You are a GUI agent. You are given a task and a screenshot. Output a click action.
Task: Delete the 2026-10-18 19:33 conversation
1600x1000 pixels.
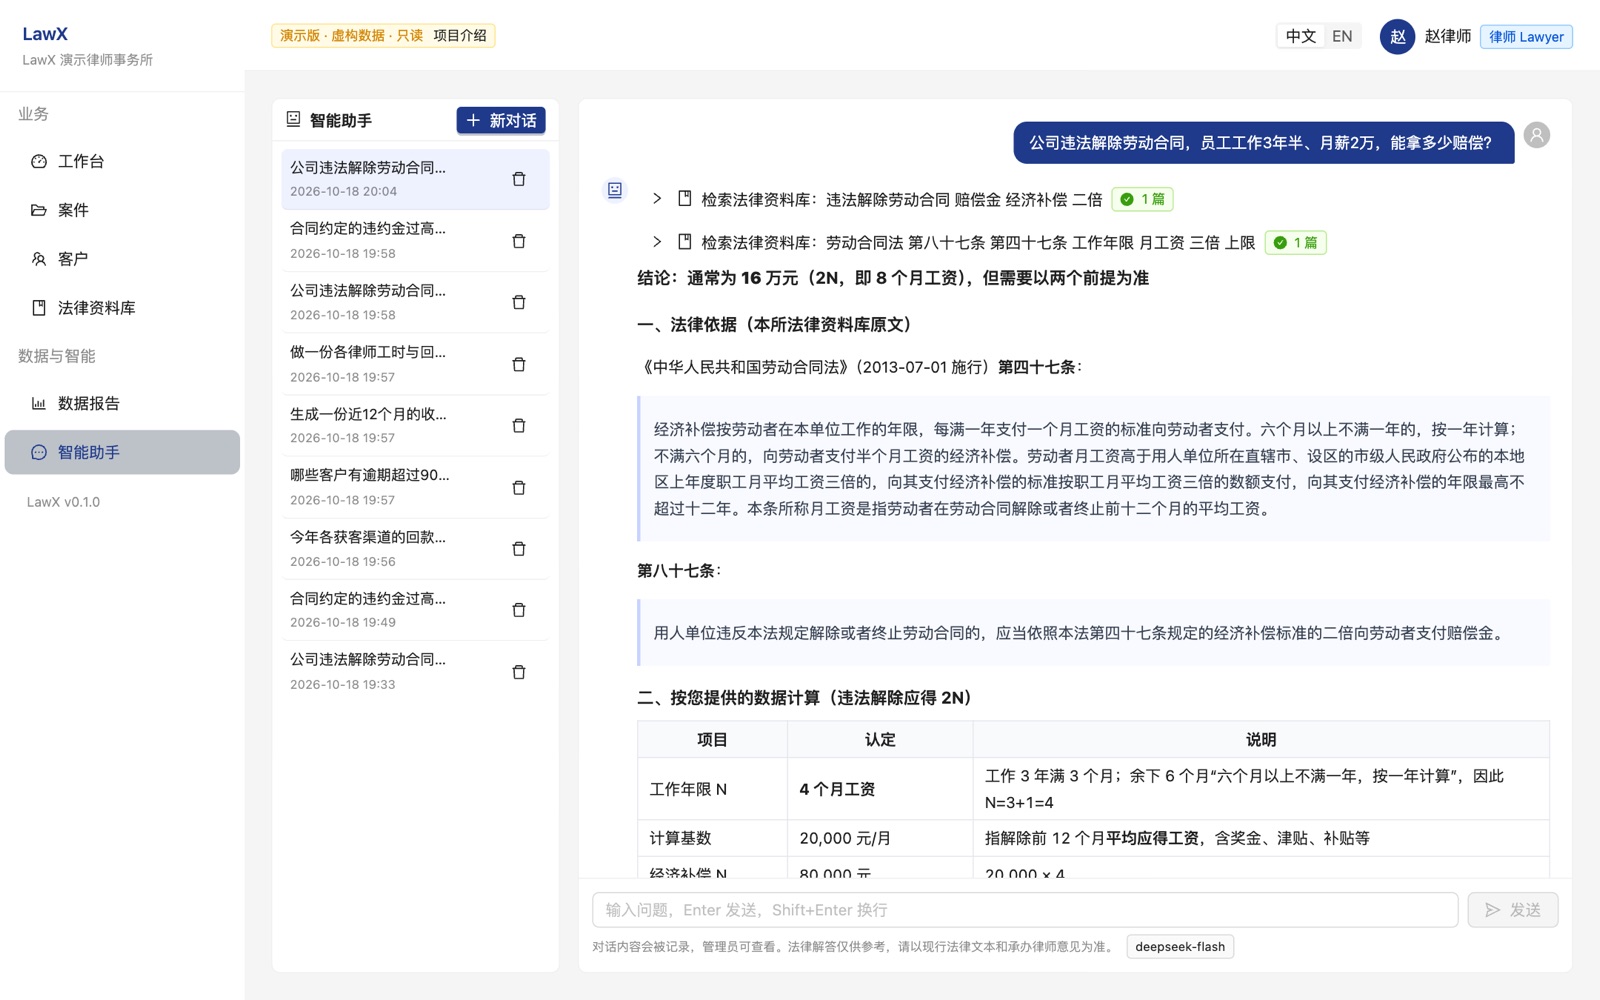click(519, 672)
